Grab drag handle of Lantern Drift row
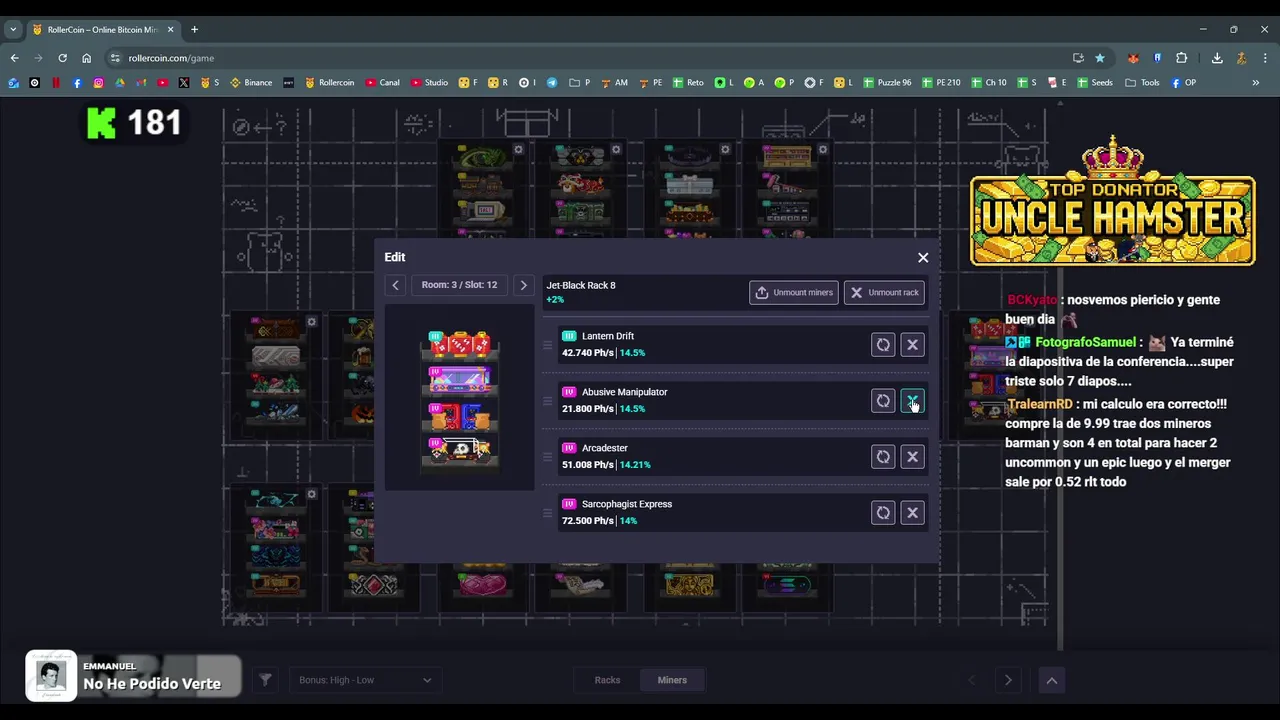Viewport: 1280px width, 720px height. (x=547, y=345)
